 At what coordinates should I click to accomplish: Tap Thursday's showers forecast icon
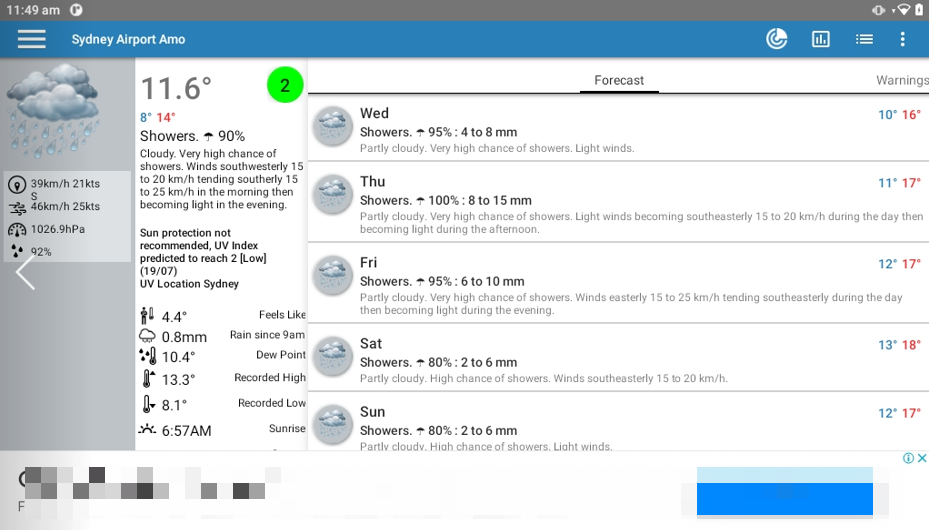(x=332, y=194)
